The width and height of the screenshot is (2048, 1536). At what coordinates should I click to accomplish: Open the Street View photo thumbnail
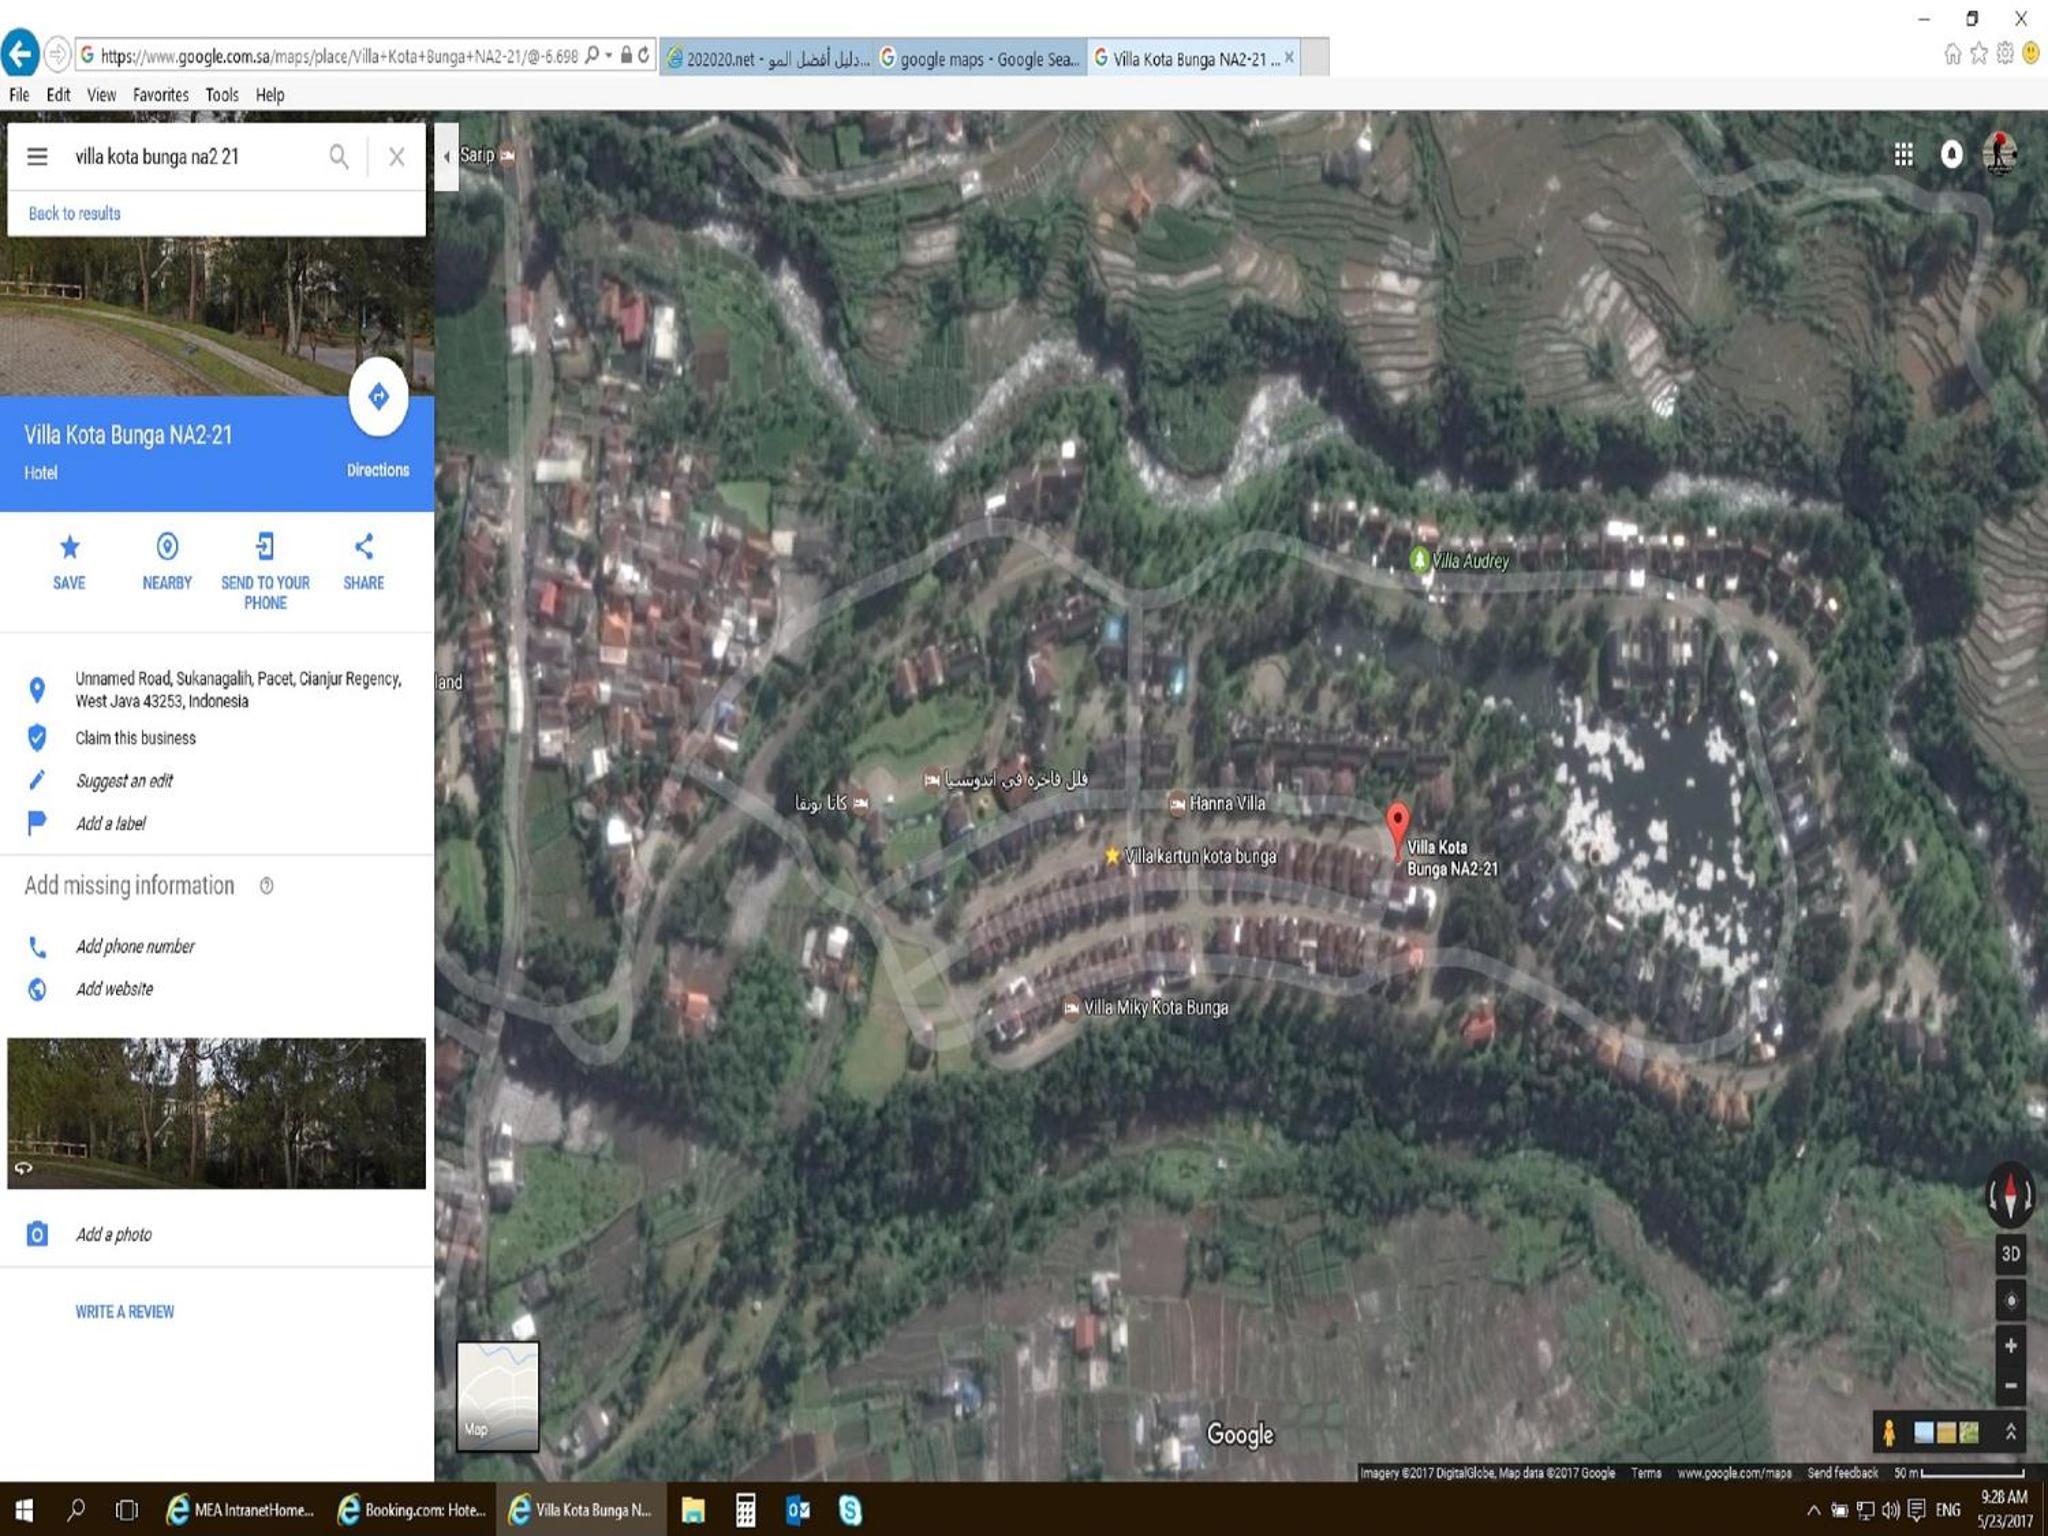click(217, 1113)
